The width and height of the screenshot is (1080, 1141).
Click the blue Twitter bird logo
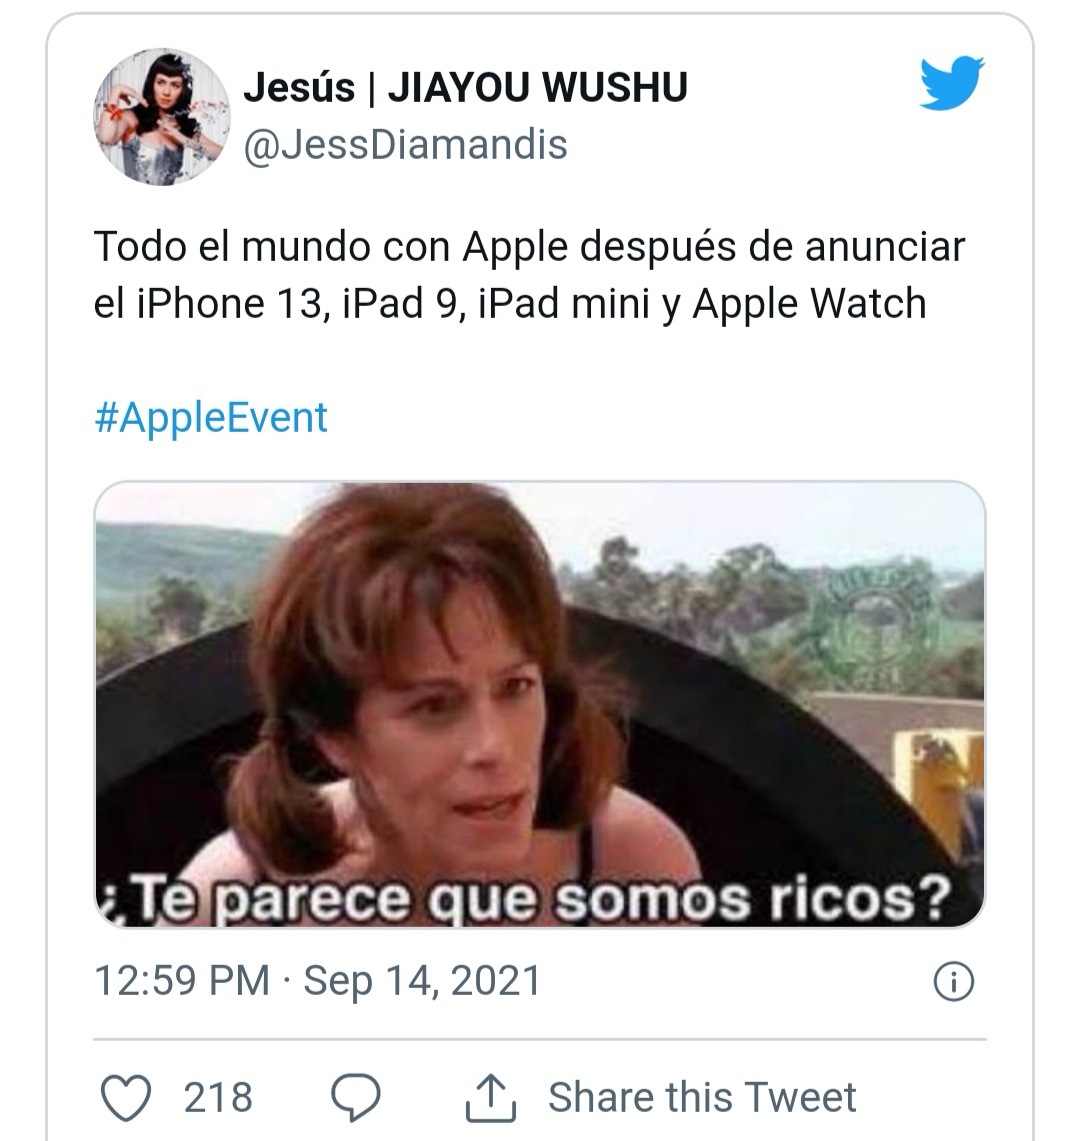pyautogui.click(x=952, y=82)
